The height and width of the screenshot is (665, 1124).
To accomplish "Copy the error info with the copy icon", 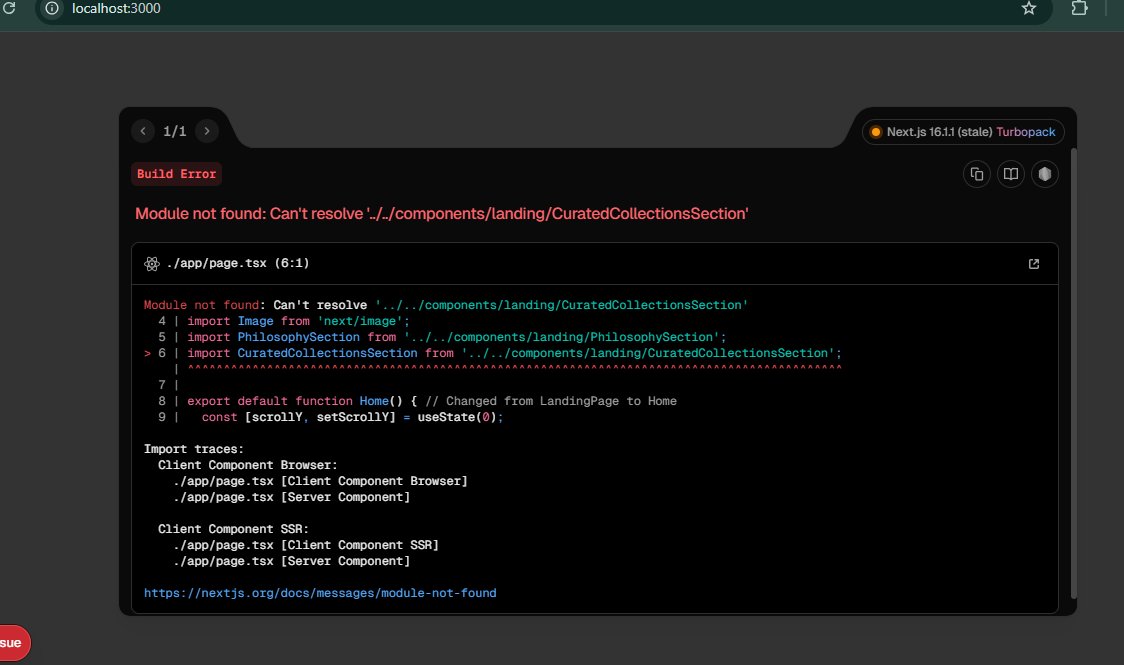I will coord(977,174).
